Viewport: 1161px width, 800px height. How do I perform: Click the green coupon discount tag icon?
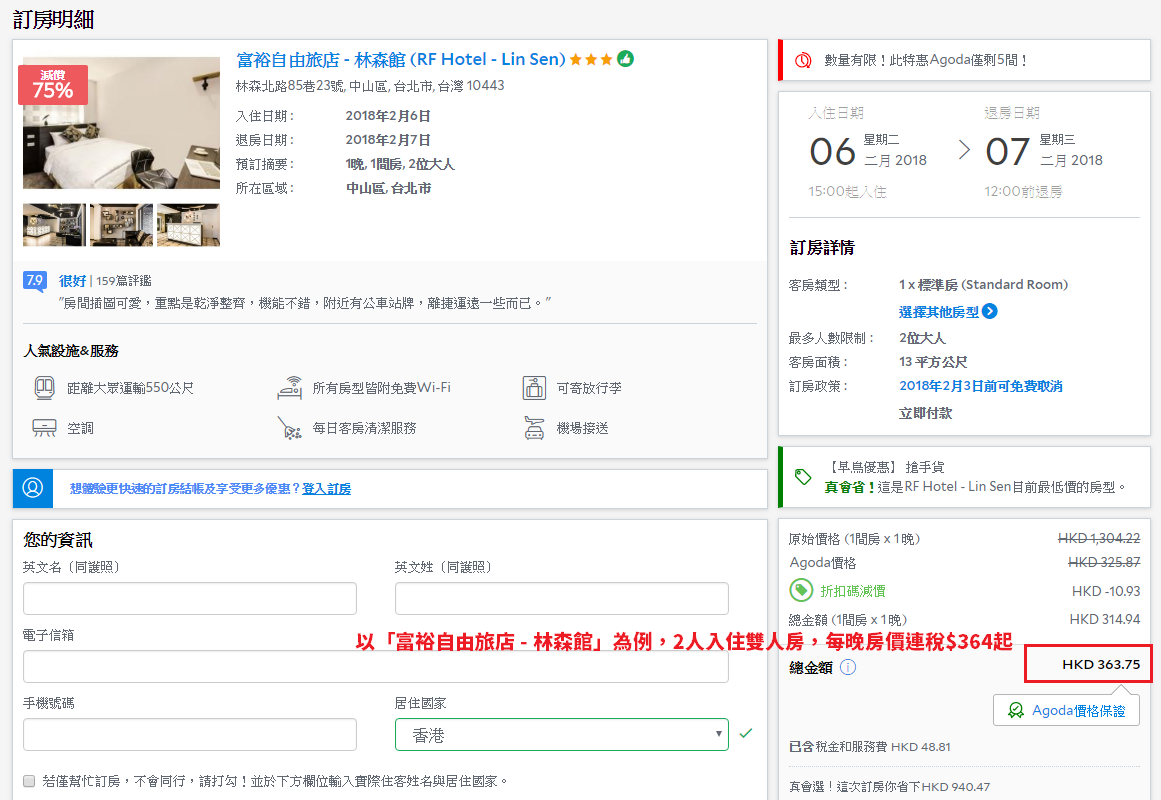800,590
